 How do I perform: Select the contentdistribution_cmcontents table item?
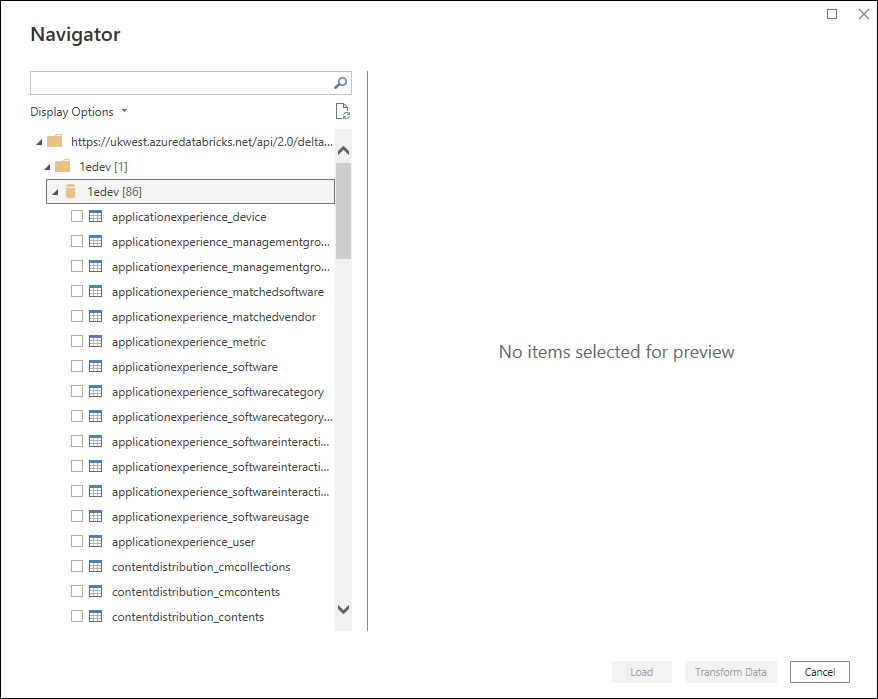point(195,592)
